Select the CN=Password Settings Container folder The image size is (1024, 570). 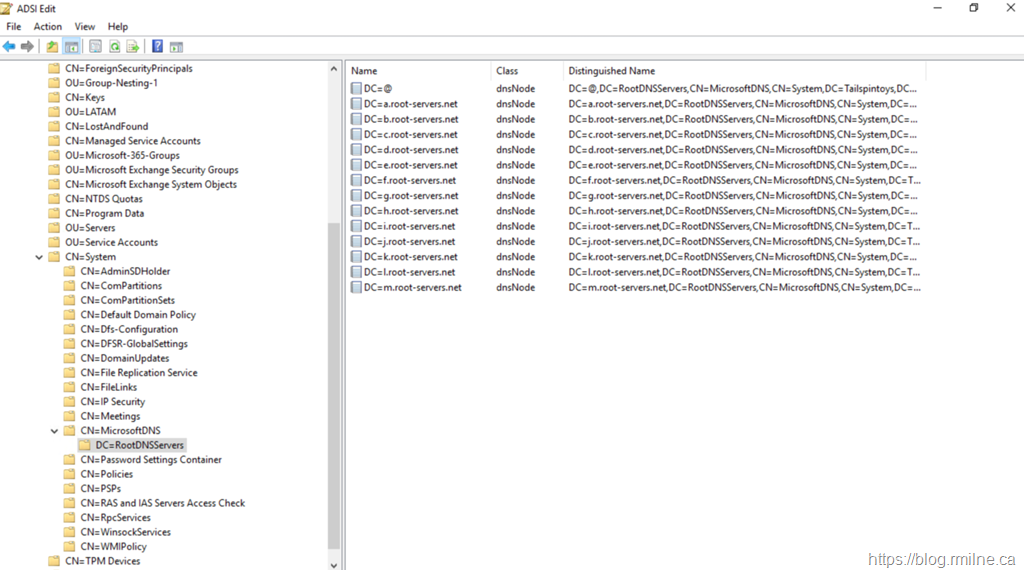pos(151,460)
